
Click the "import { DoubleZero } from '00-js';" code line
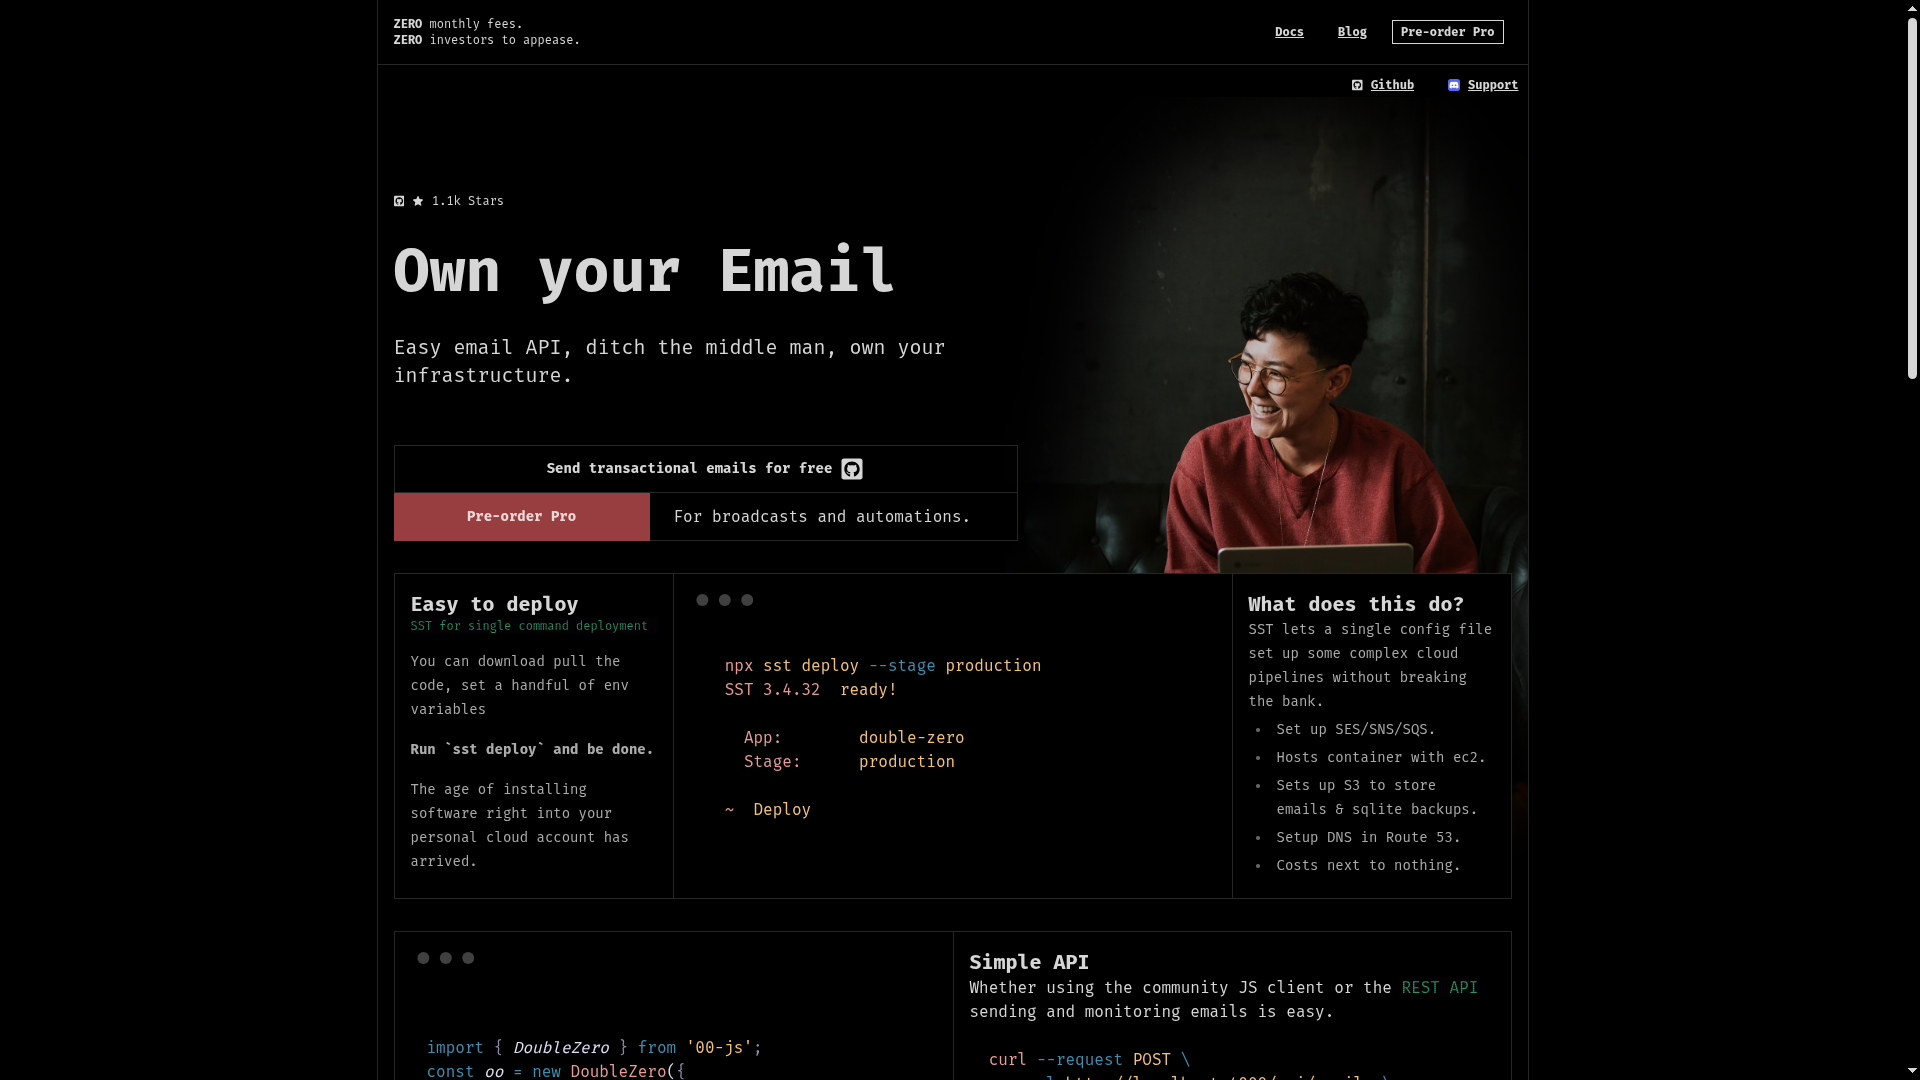click(594, 1048)
